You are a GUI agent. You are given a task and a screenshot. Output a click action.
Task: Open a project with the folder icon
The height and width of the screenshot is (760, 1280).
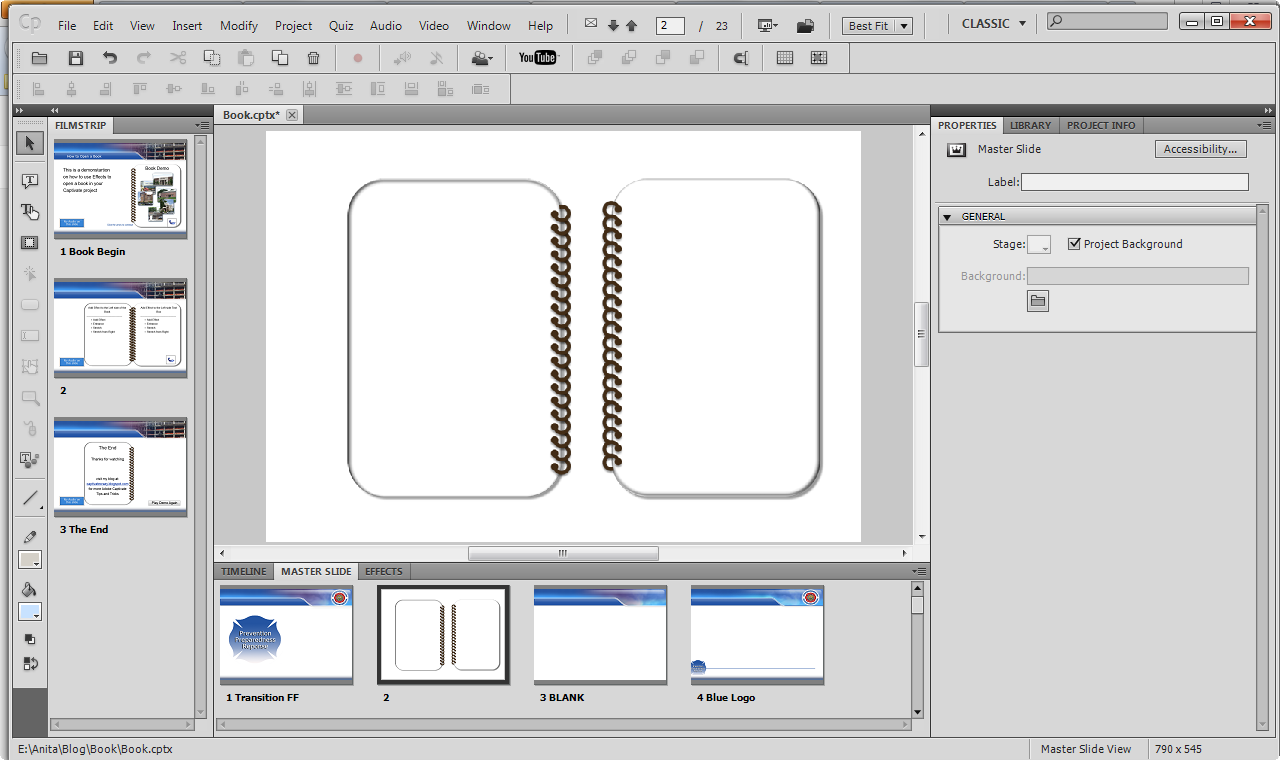pos(39,58)
